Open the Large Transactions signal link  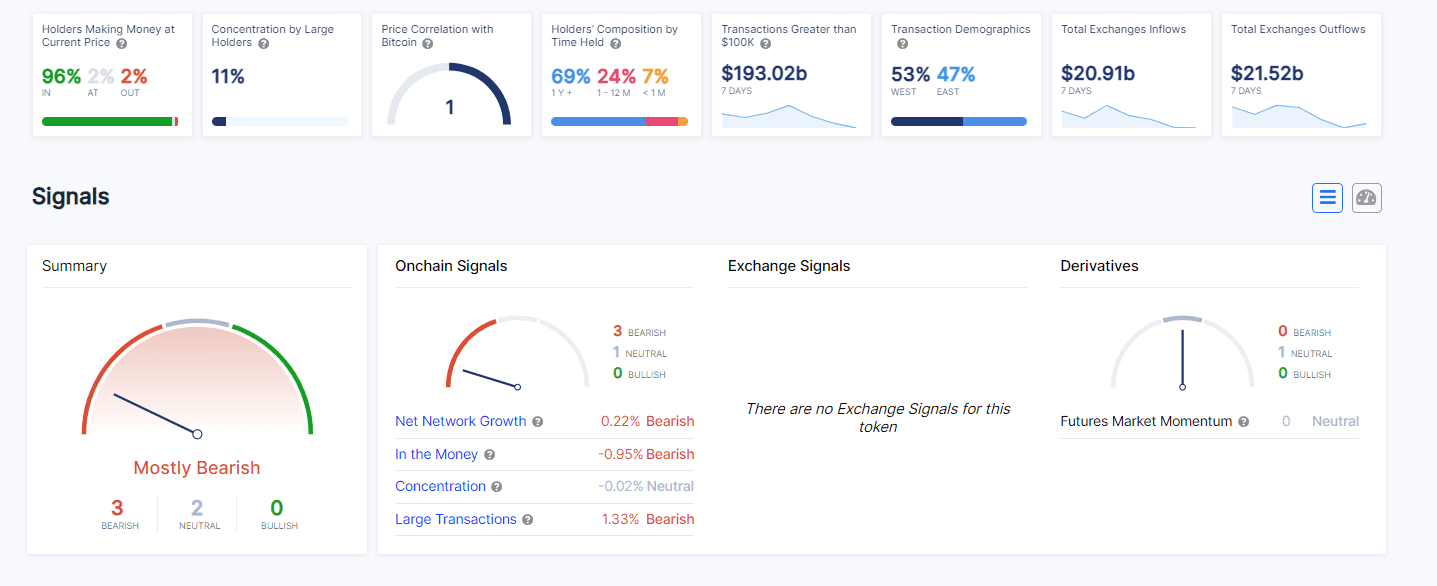pyautogui.click(x=456, y=519)
